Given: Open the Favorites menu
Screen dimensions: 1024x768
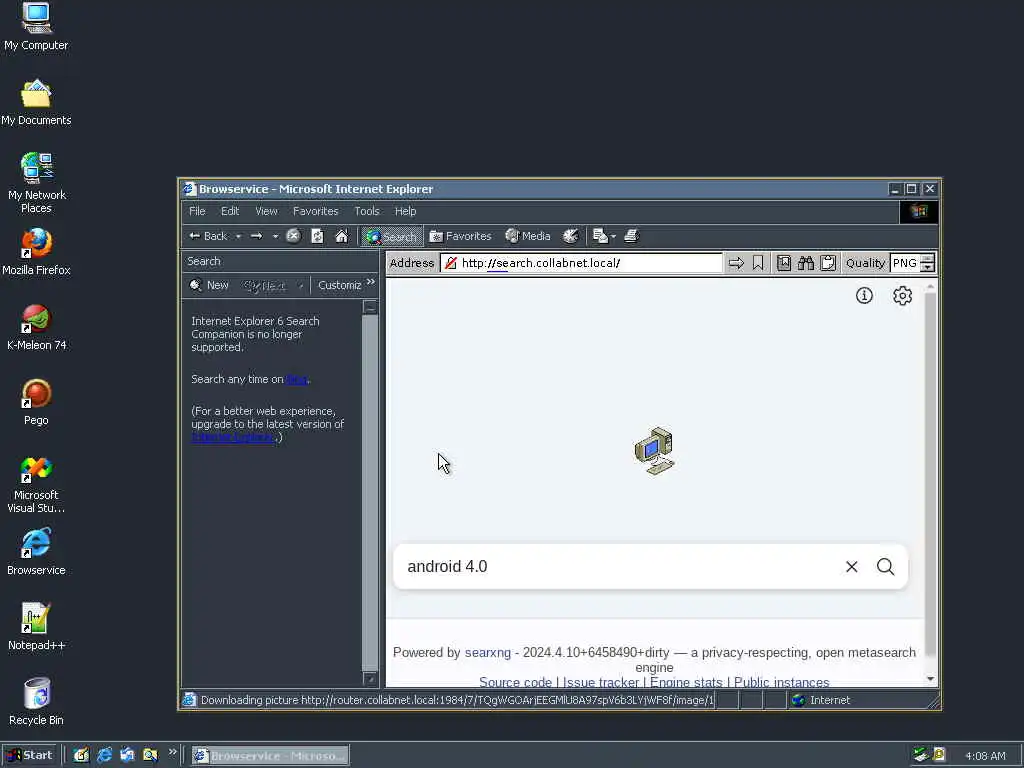Looking at the screenshot, I should (315, 211).
